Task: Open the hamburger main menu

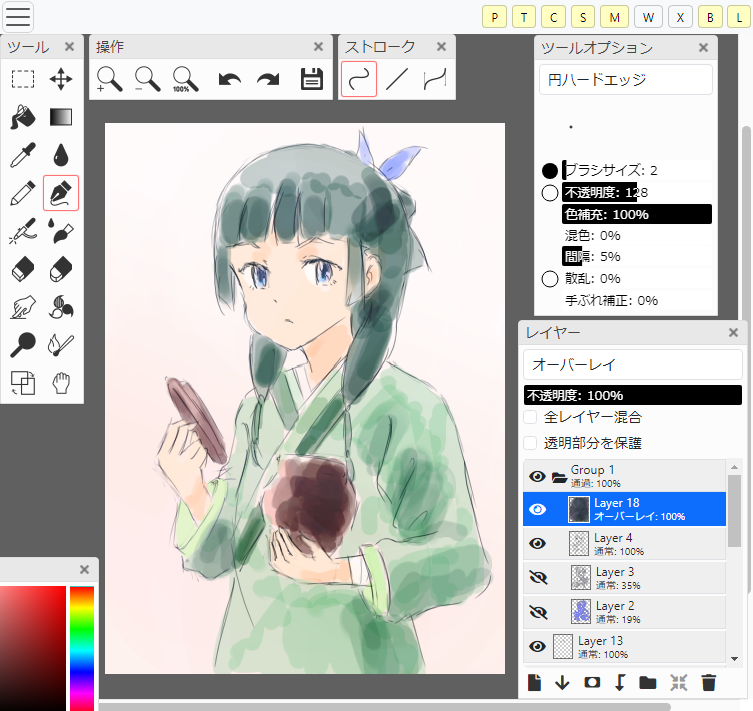Action: point(18,16)
